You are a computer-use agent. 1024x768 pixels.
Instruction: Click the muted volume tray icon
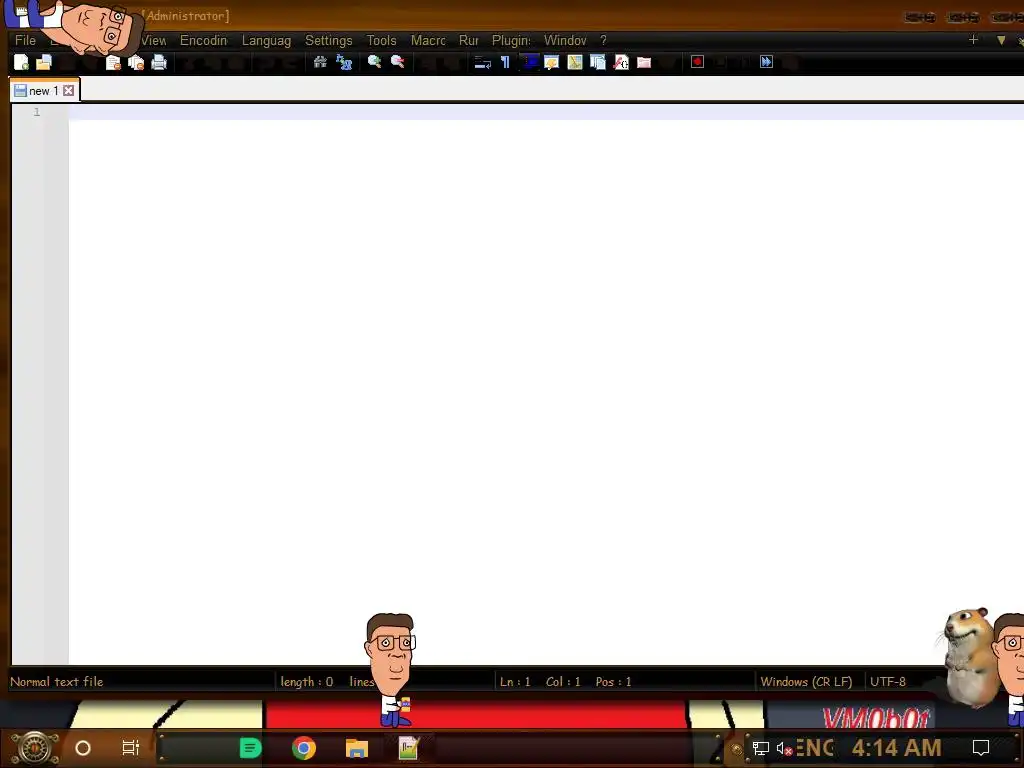click(784, 748)
